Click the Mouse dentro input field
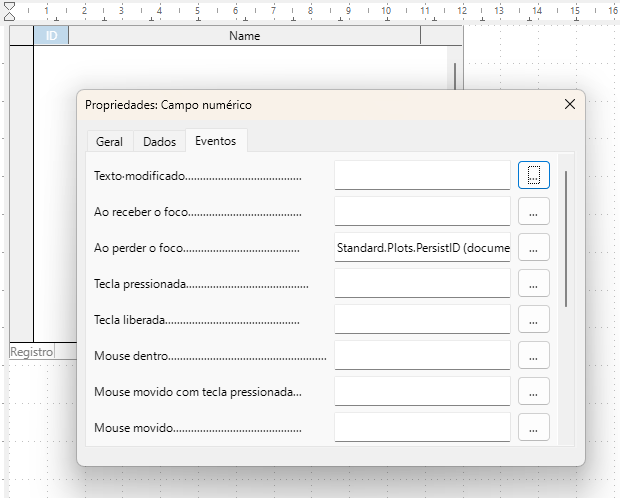The width and height of the screenshot is (620, 498). (x=422, y=355)
